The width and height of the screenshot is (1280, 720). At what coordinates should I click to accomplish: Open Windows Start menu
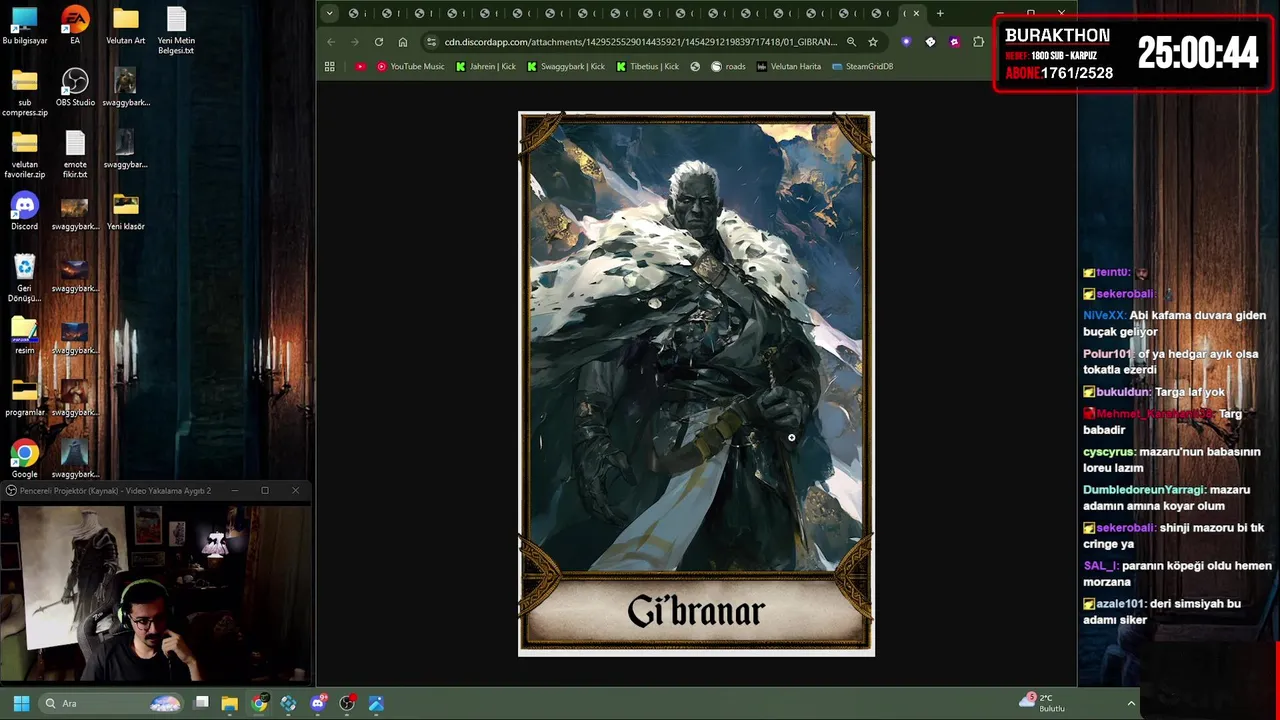click(x=21, y=703)
